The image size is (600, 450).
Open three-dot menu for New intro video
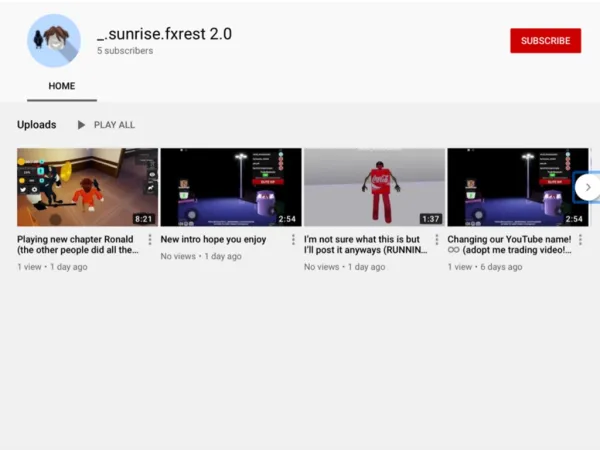coord(293,240)
